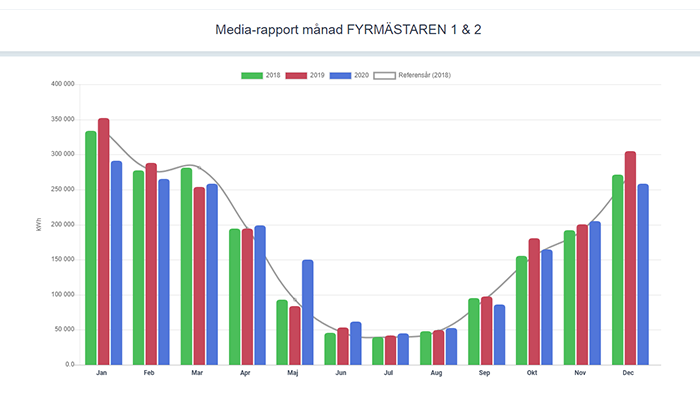Click the Jul label on the x-axis
This screenshot has height=400, width=700.
(x=389, y=372)
